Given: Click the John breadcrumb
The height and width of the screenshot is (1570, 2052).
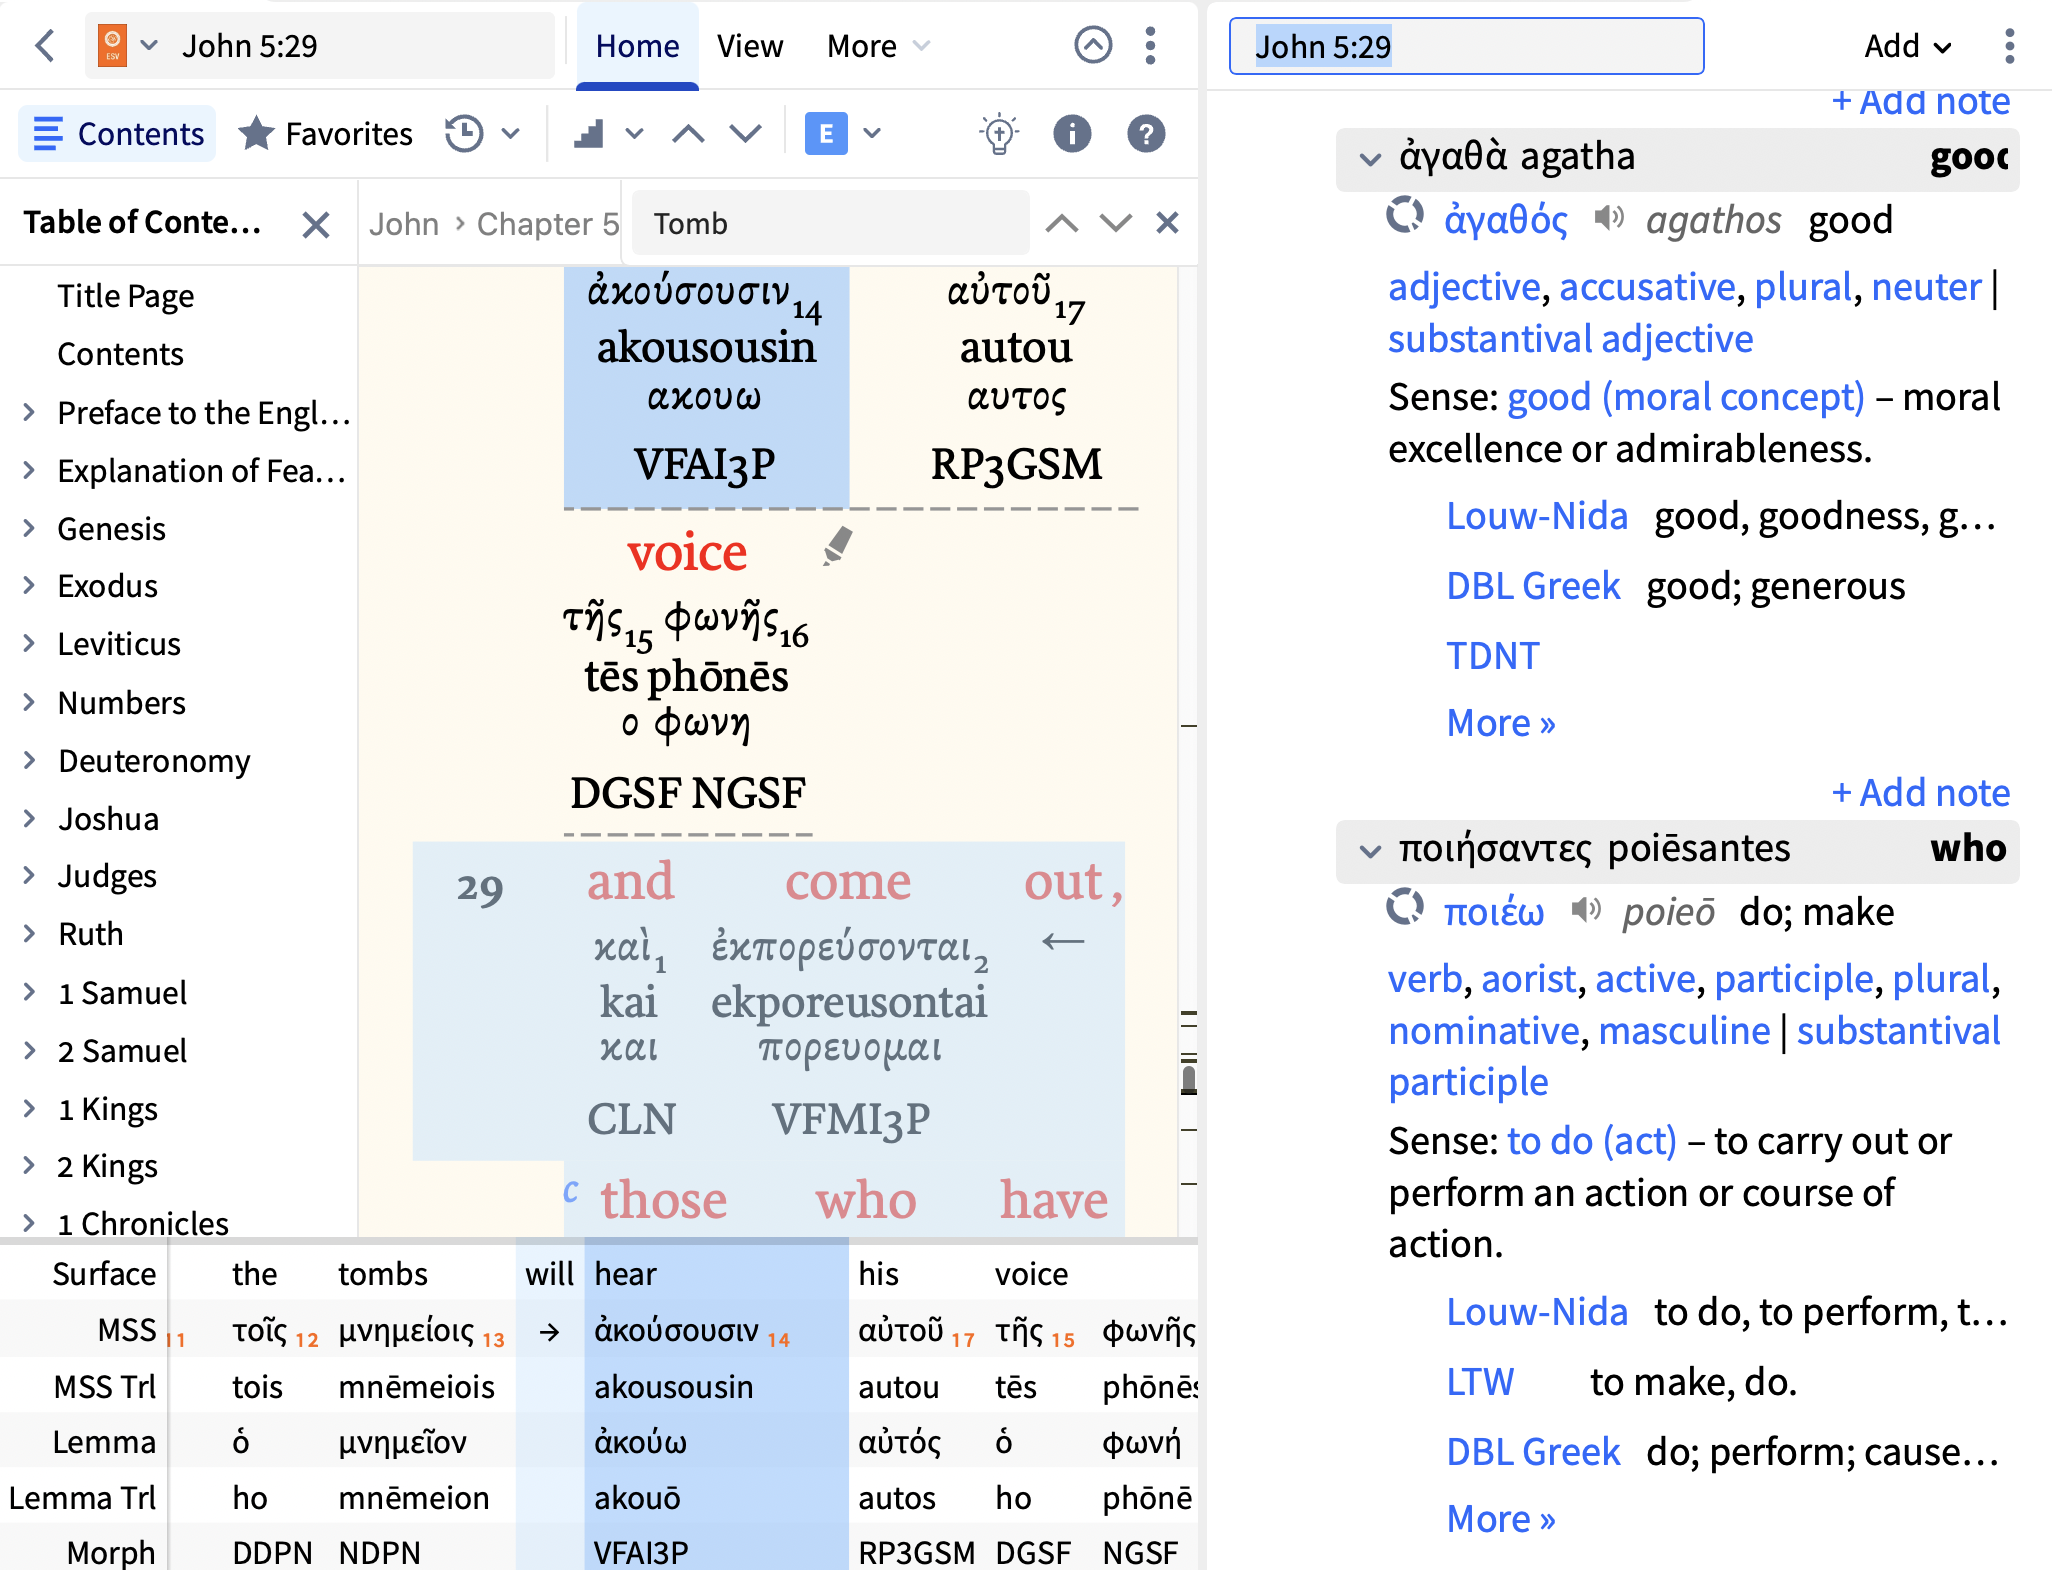Looking at the screenshot, I should coord(404,224).
